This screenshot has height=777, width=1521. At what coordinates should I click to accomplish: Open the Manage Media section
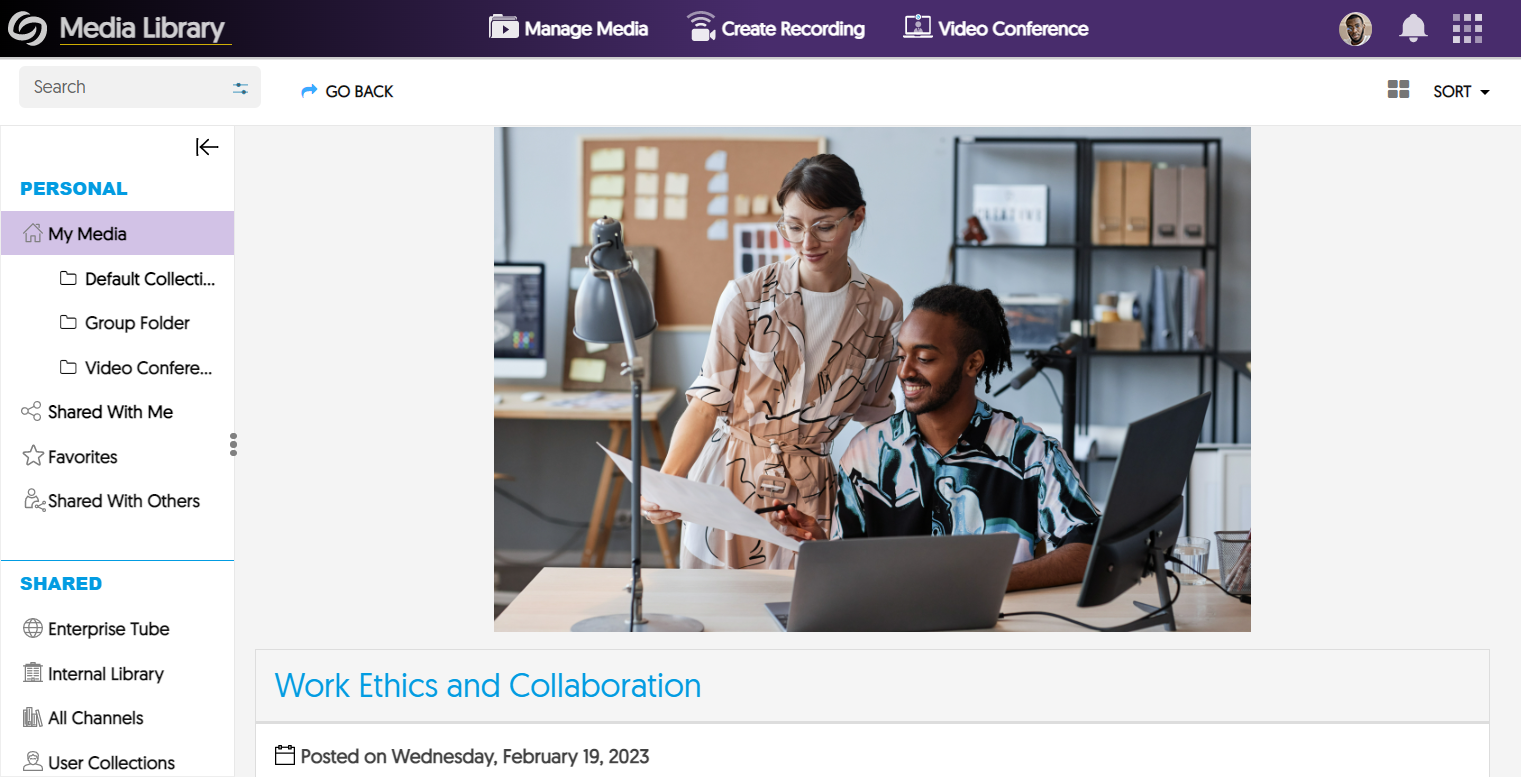pos(568,28)
